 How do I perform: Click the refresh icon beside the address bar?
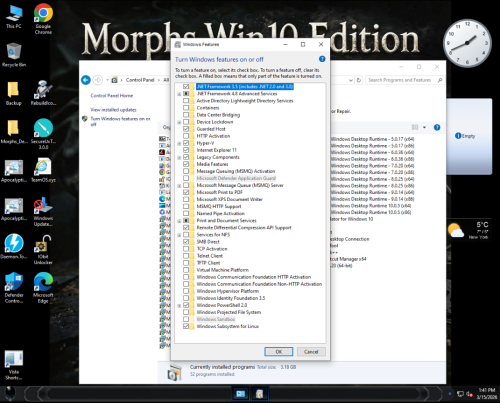[x=359, y=80]
